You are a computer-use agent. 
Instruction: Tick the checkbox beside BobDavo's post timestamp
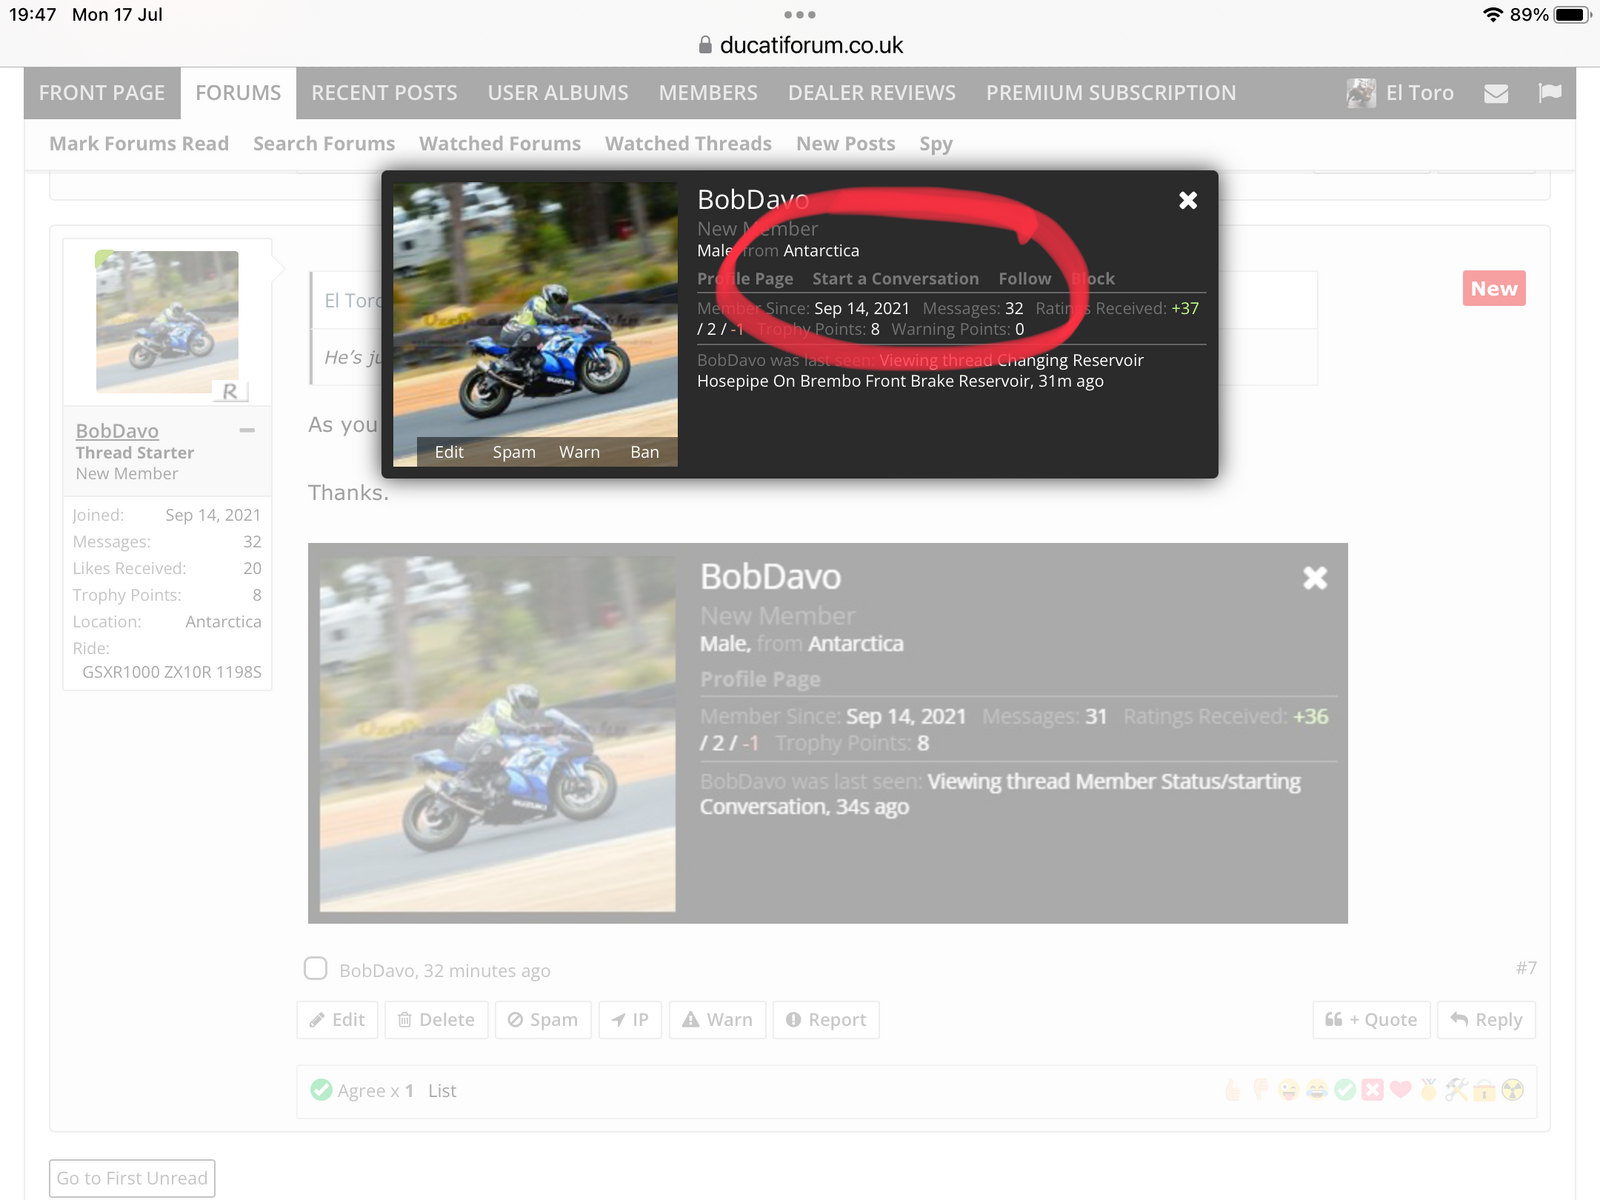pyautogui.click(x=316, y=969)
